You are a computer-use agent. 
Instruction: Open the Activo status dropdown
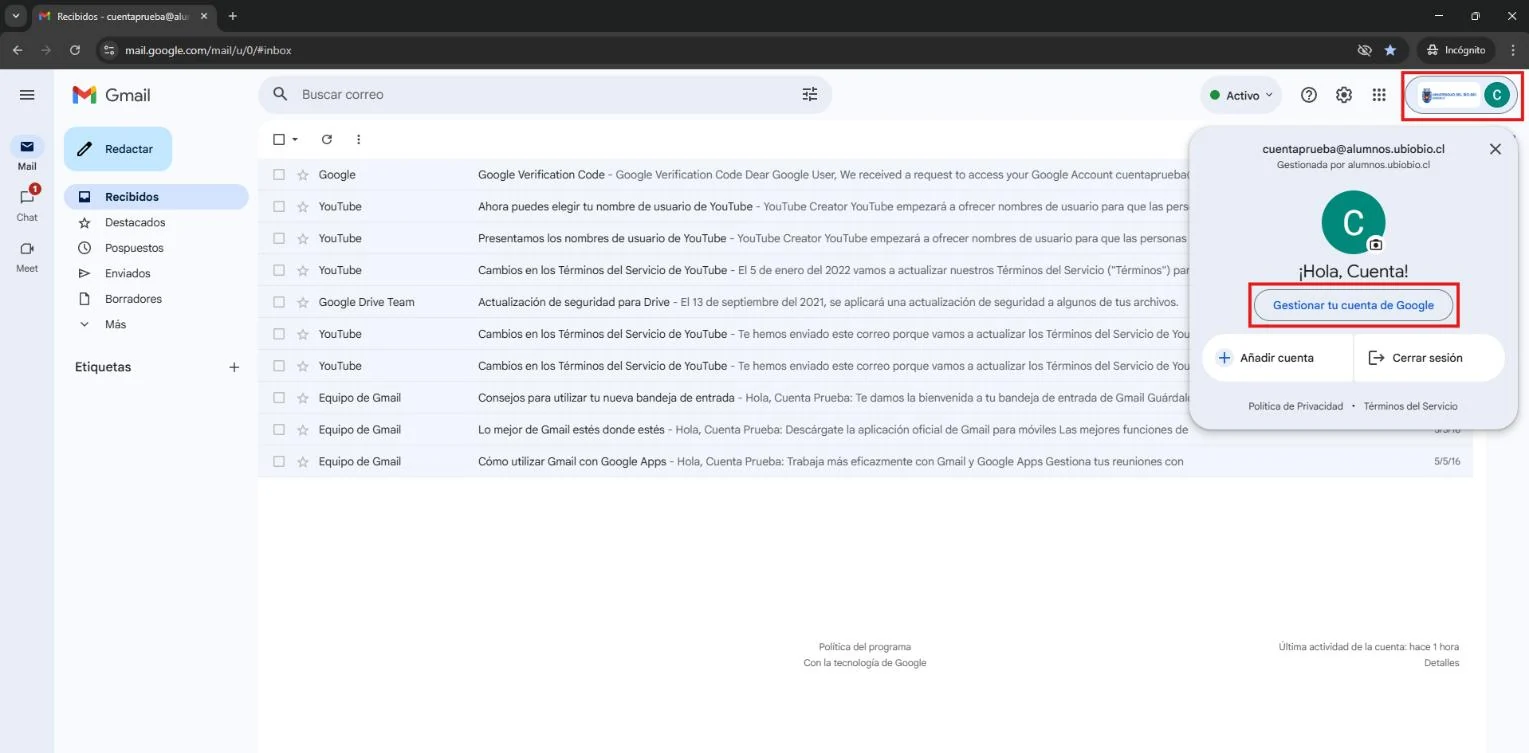coord(1241,95)
